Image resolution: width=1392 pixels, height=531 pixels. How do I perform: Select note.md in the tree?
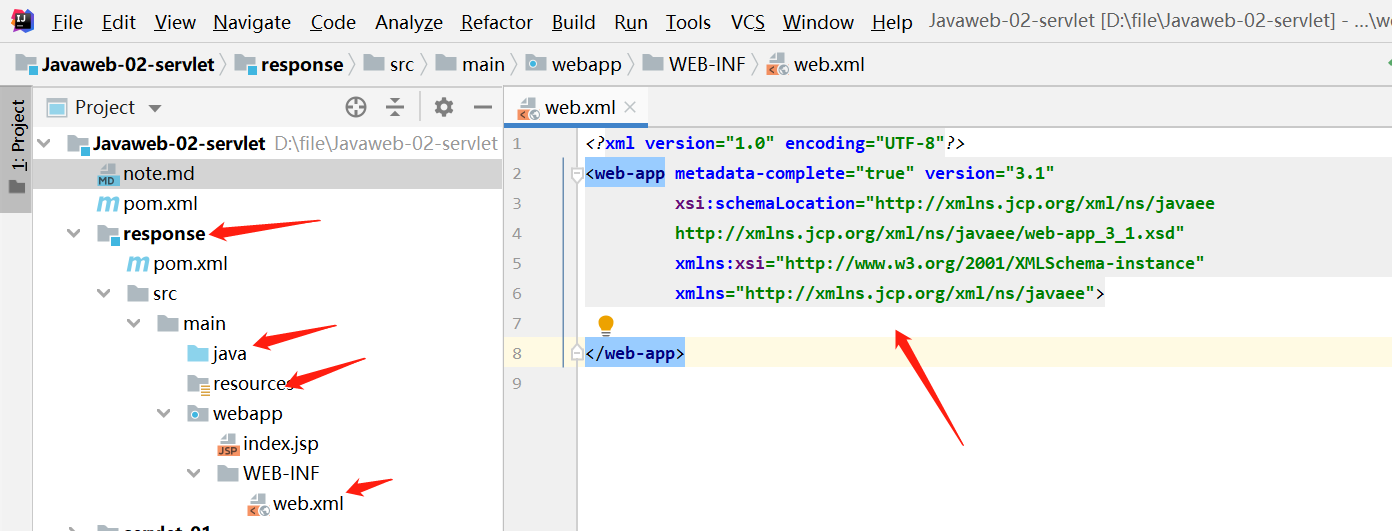158,173
